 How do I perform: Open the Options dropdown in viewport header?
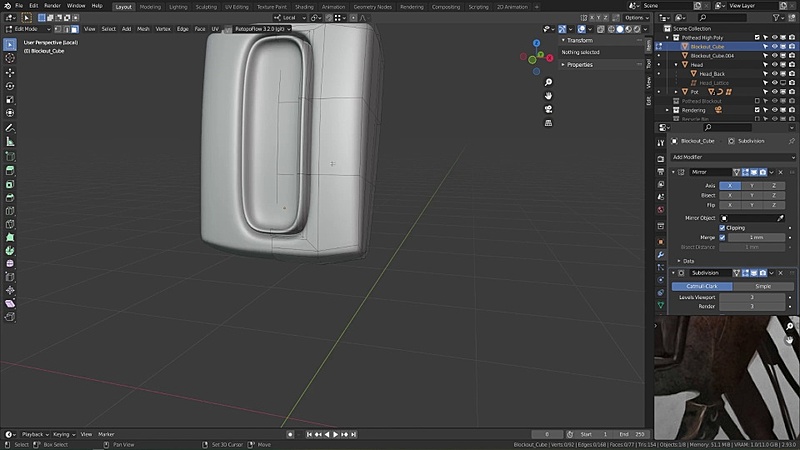click(637, 18)
